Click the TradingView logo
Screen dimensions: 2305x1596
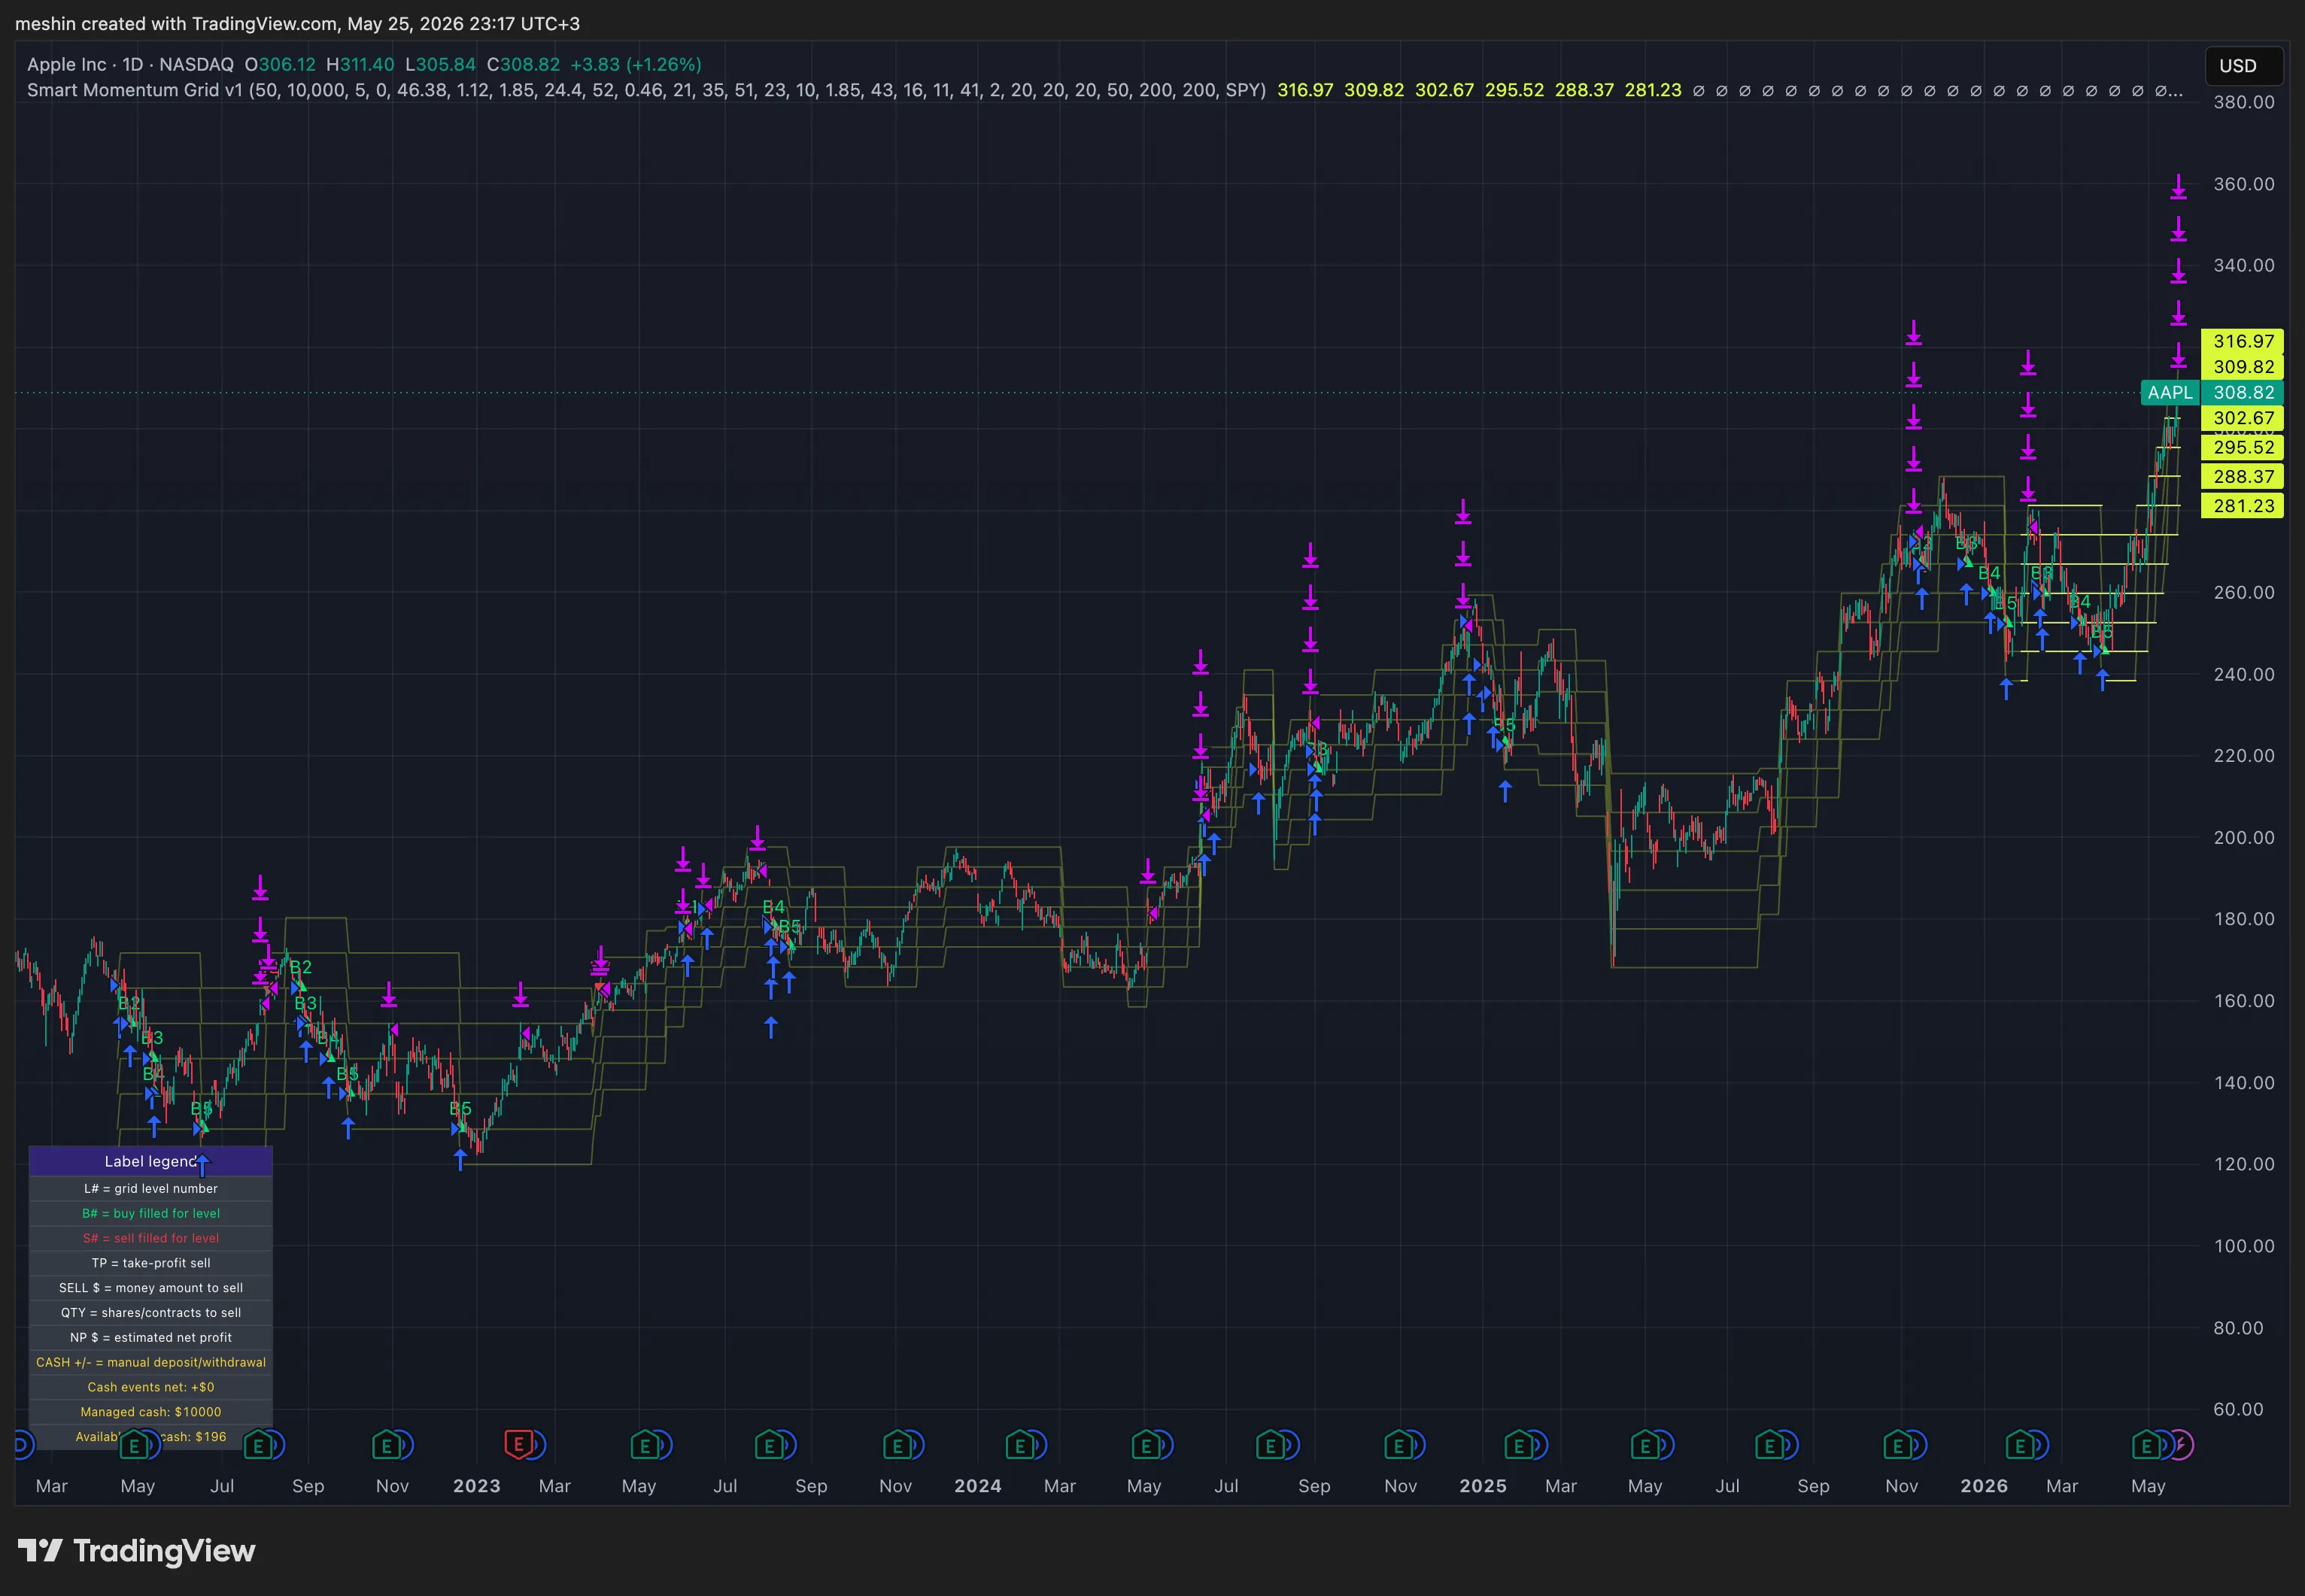tap(137, 1551)
